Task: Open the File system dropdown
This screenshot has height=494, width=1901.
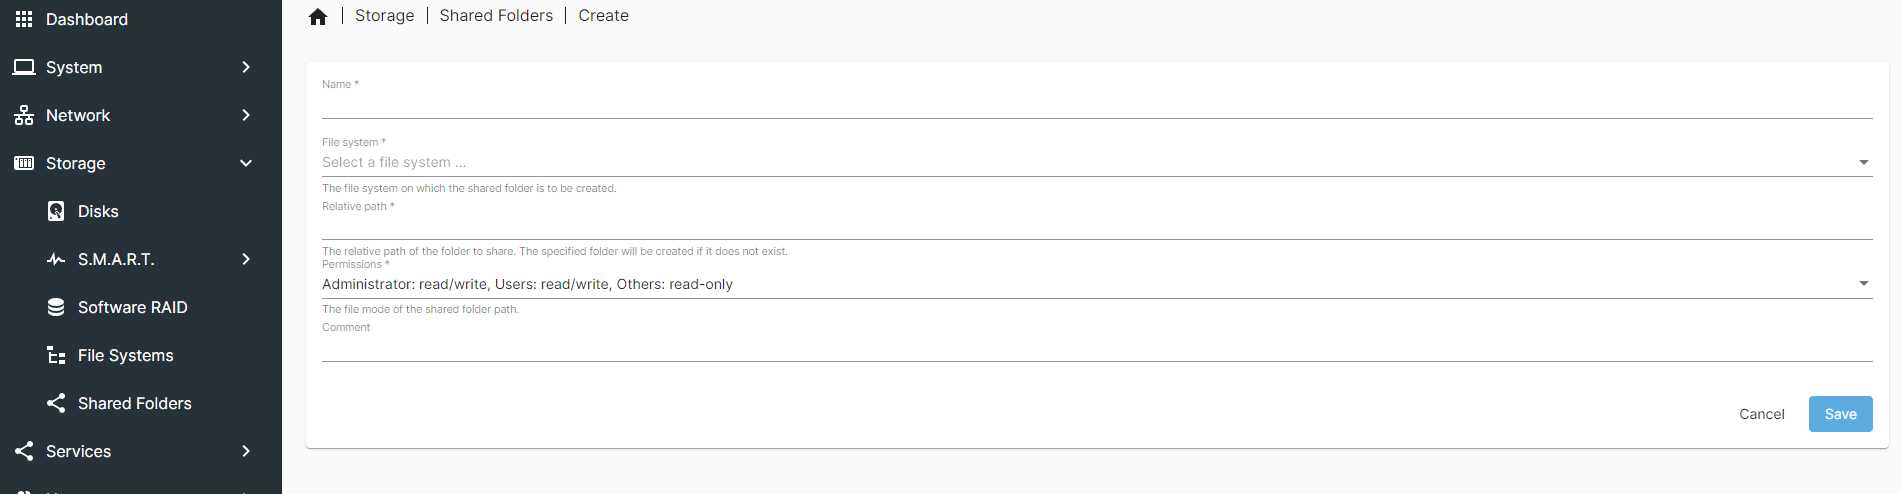Action: 1097,162
